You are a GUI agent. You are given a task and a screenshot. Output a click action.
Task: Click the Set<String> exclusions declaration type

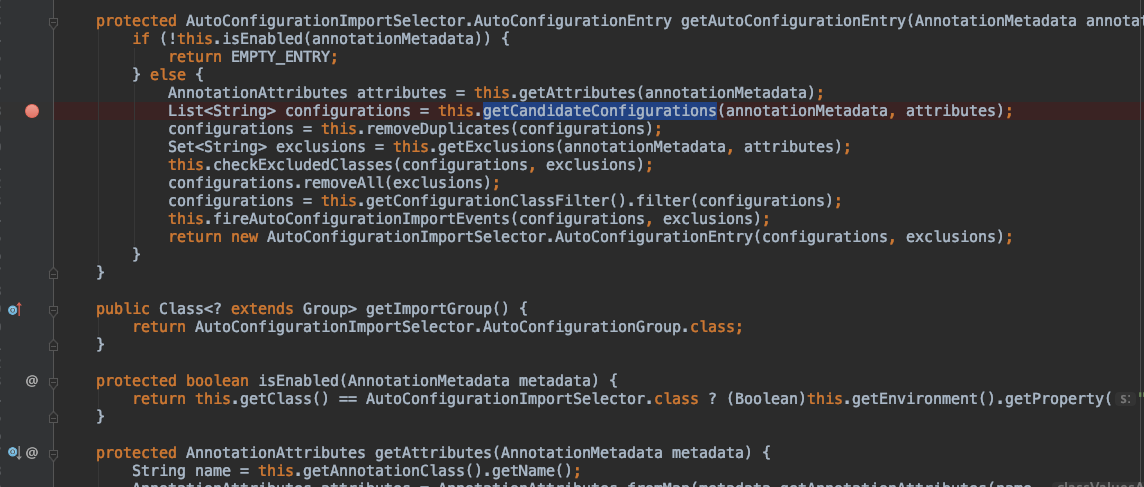click(217, 147)
